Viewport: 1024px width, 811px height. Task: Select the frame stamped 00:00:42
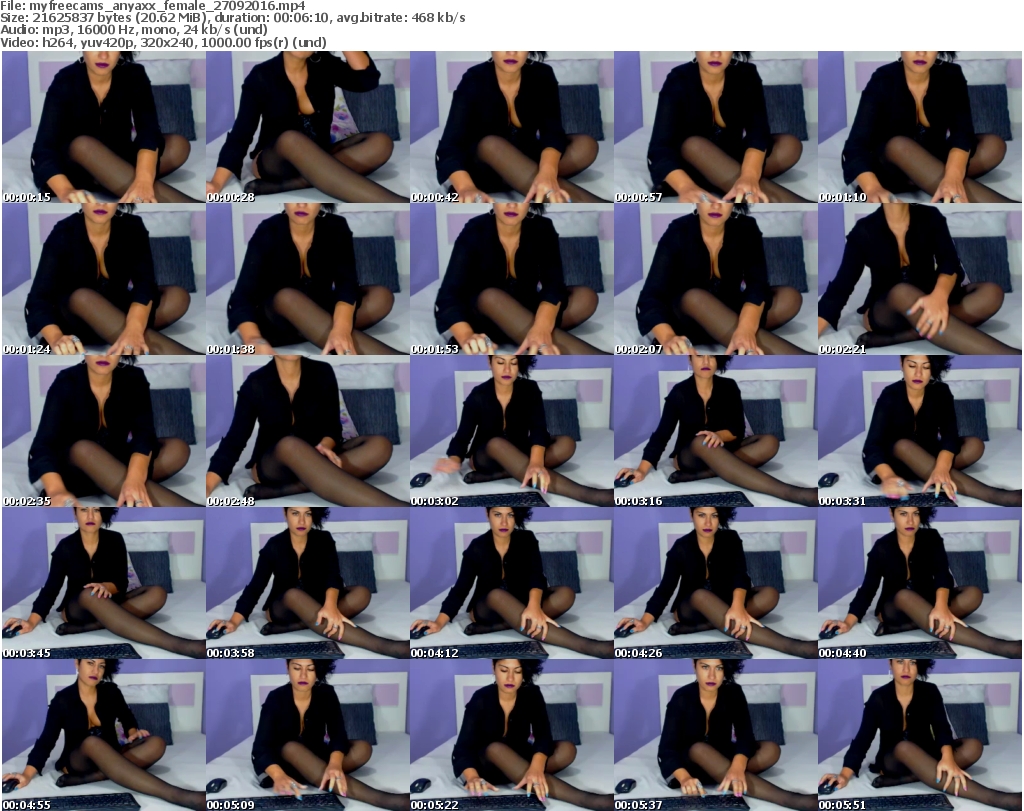point(511,127)
